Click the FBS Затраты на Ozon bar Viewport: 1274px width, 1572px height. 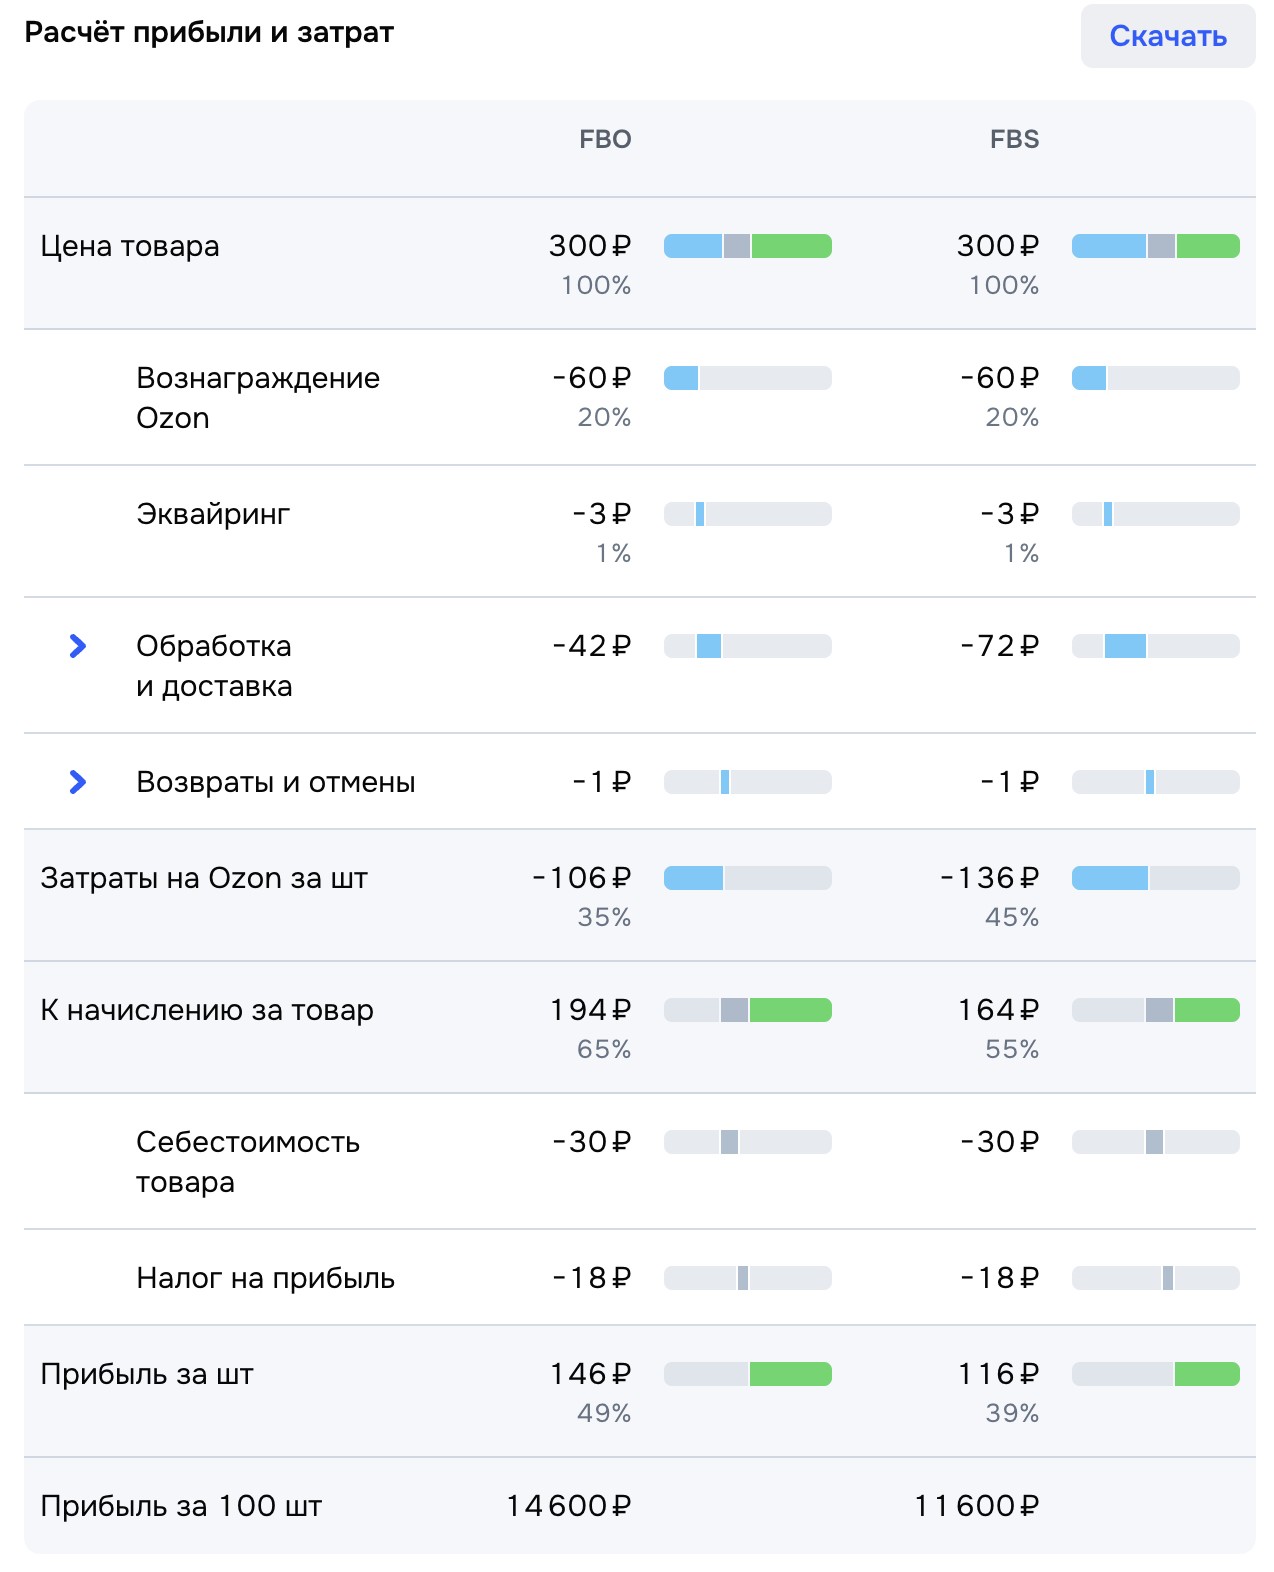(1156, 878)
